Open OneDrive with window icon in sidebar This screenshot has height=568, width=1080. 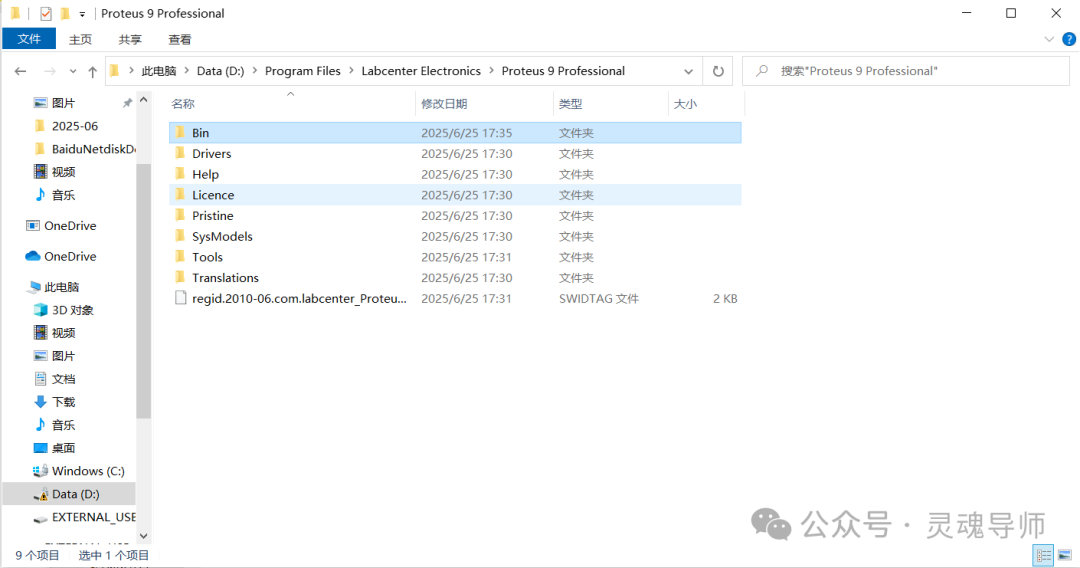[61, 226]
